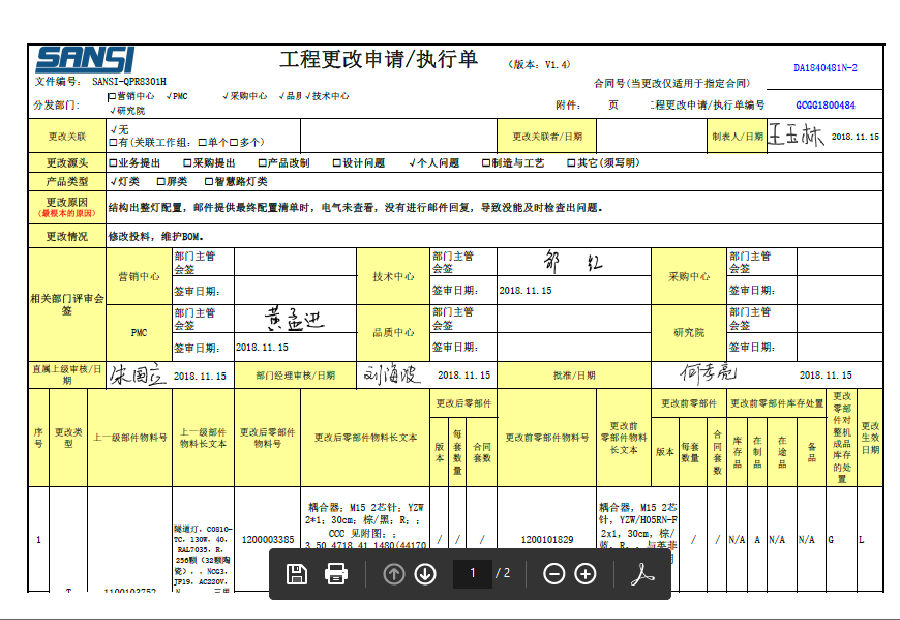900x620 pixels.
Task: Click the text 修改投料, 维护BOM
Action: coord(156,237)
